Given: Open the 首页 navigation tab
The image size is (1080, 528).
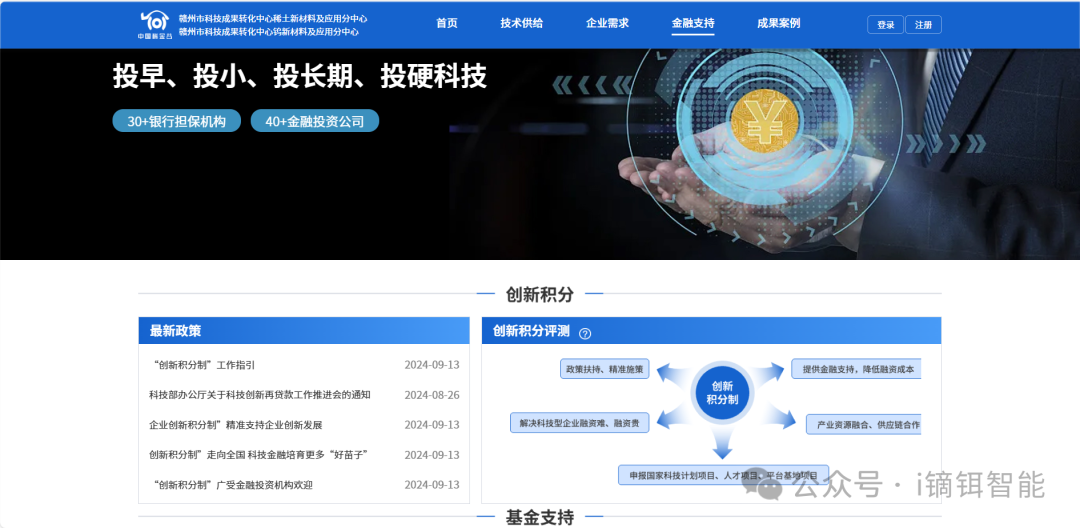Looking at the screenshot, I should (x=447, y=24).
